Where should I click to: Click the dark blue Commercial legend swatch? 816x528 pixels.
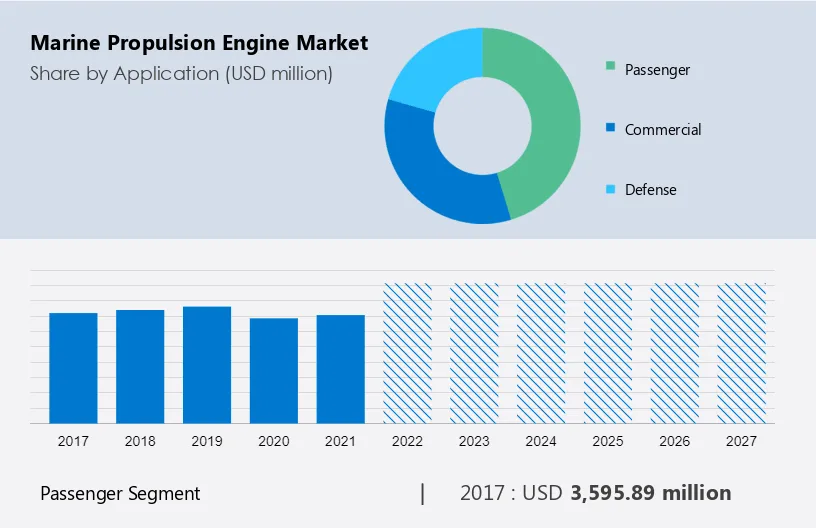point(610,127)
